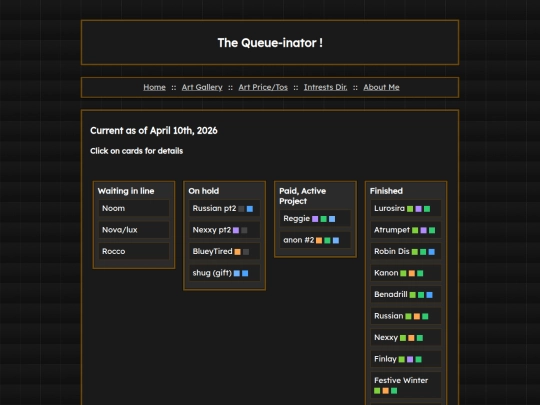The image size is (540, 405).
Task: Go to the Art Gallery page
Action: click(202, 87)
